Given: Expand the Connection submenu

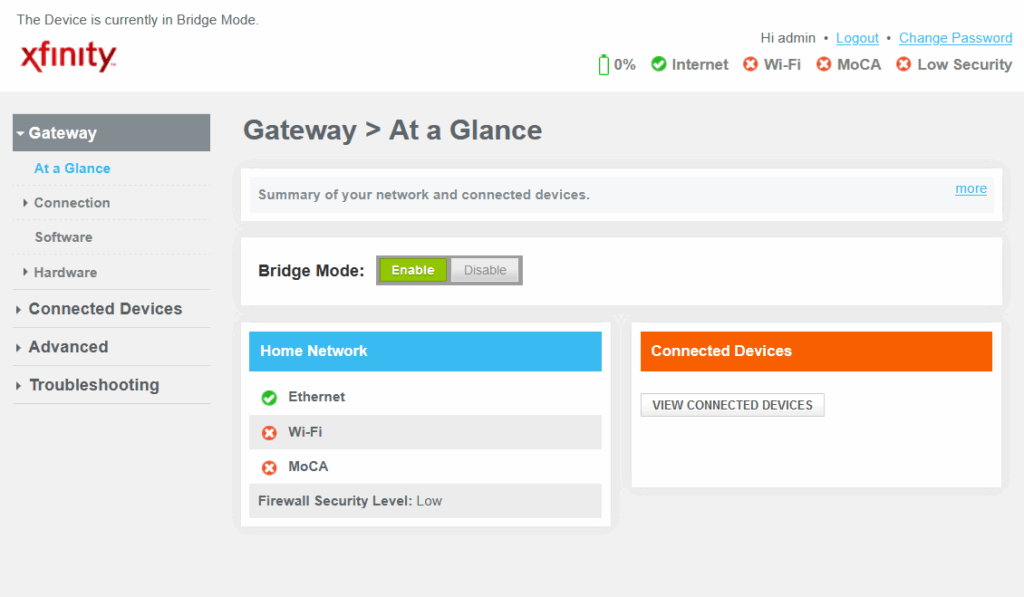Looking at the screenshot, I should click(x=72, y=202).
